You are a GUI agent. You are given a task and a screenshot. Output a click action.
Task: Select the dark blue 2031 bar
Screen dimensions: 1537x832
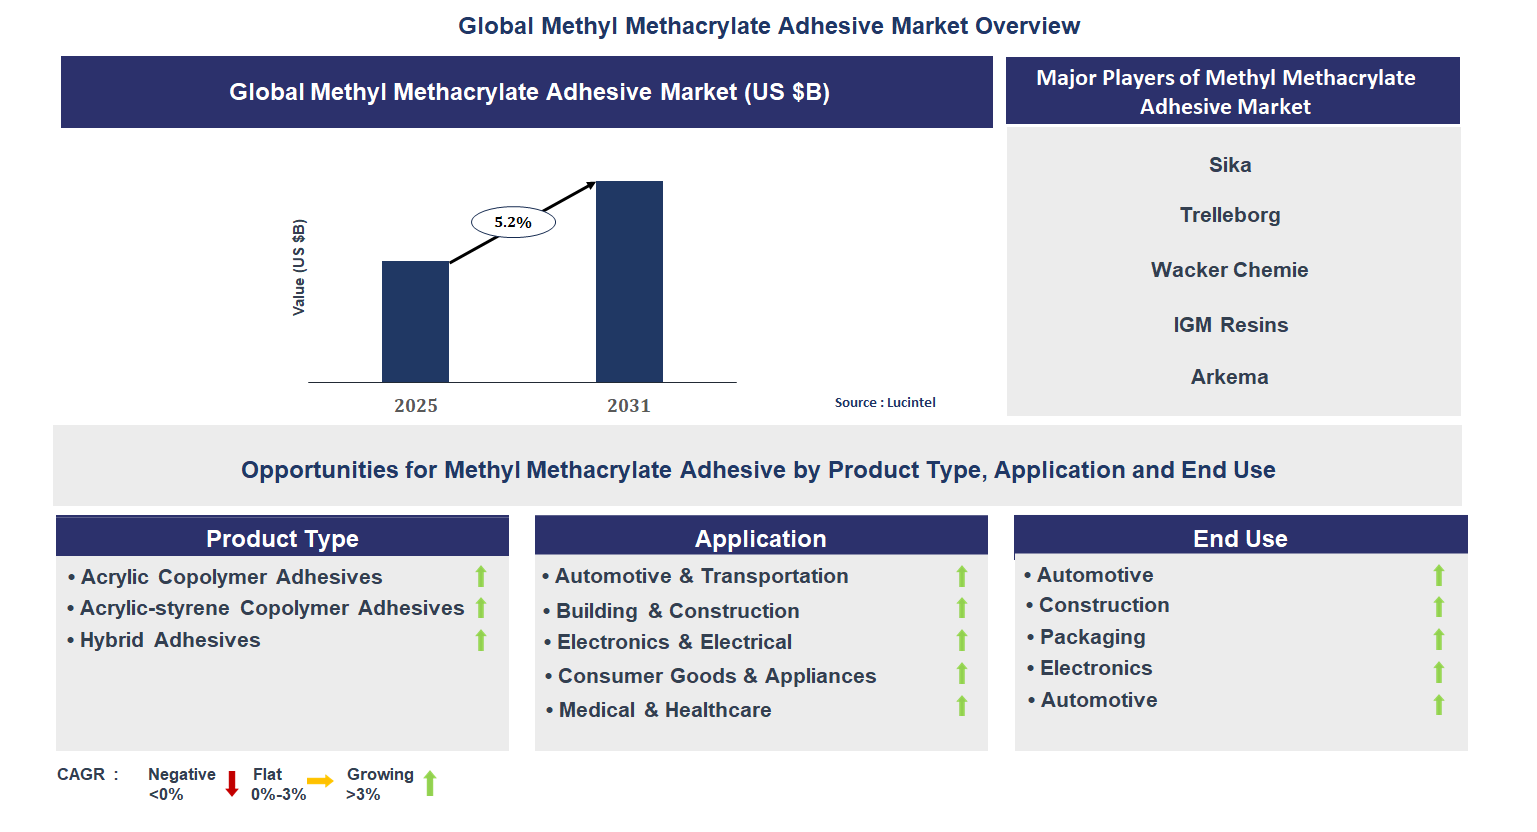(x=630, y=283)
